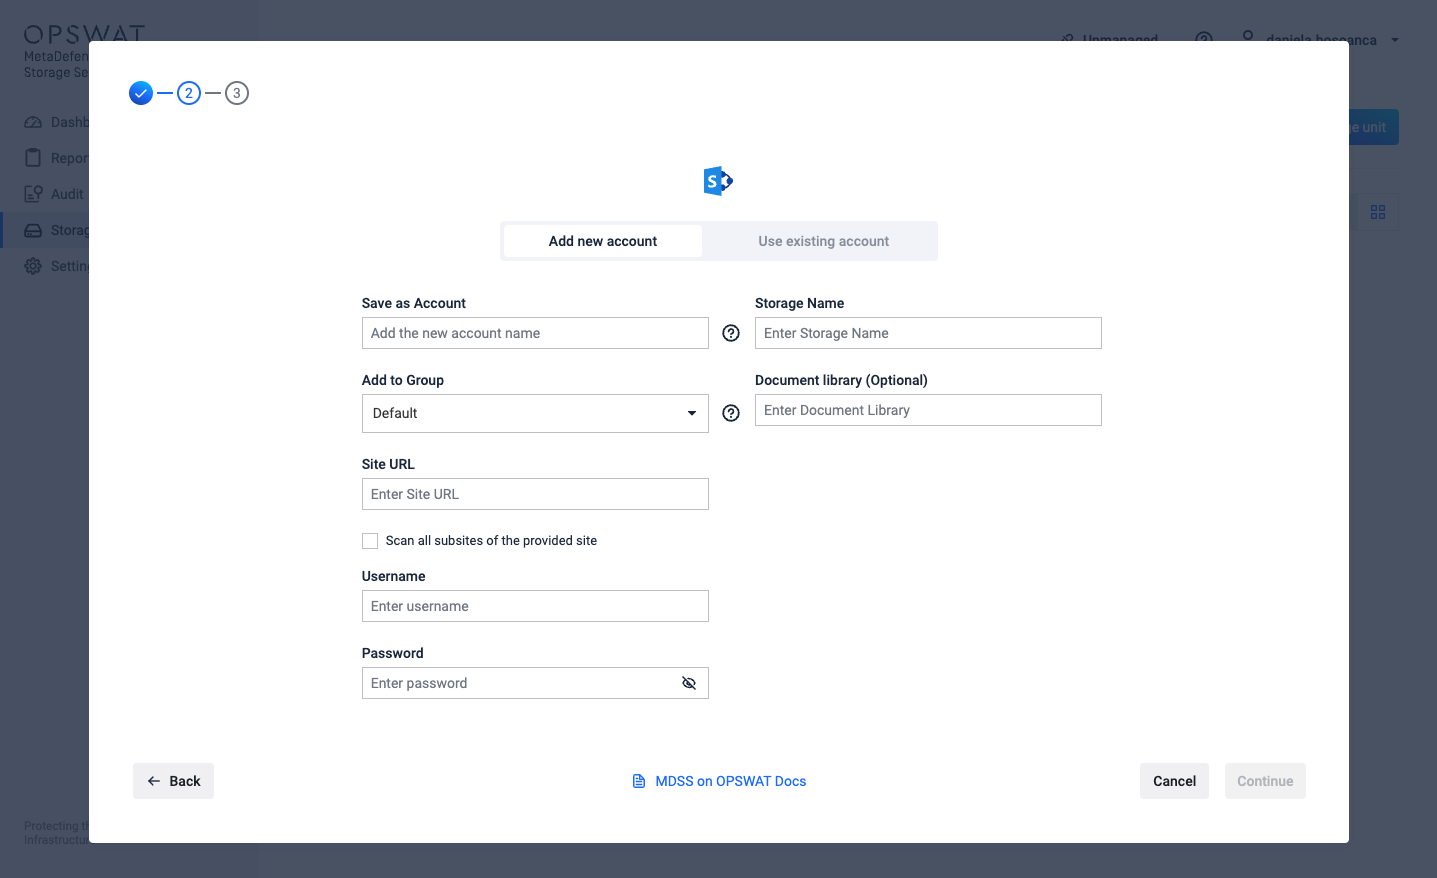Open the user account dropdown arrow

(x=1395, y=41)
